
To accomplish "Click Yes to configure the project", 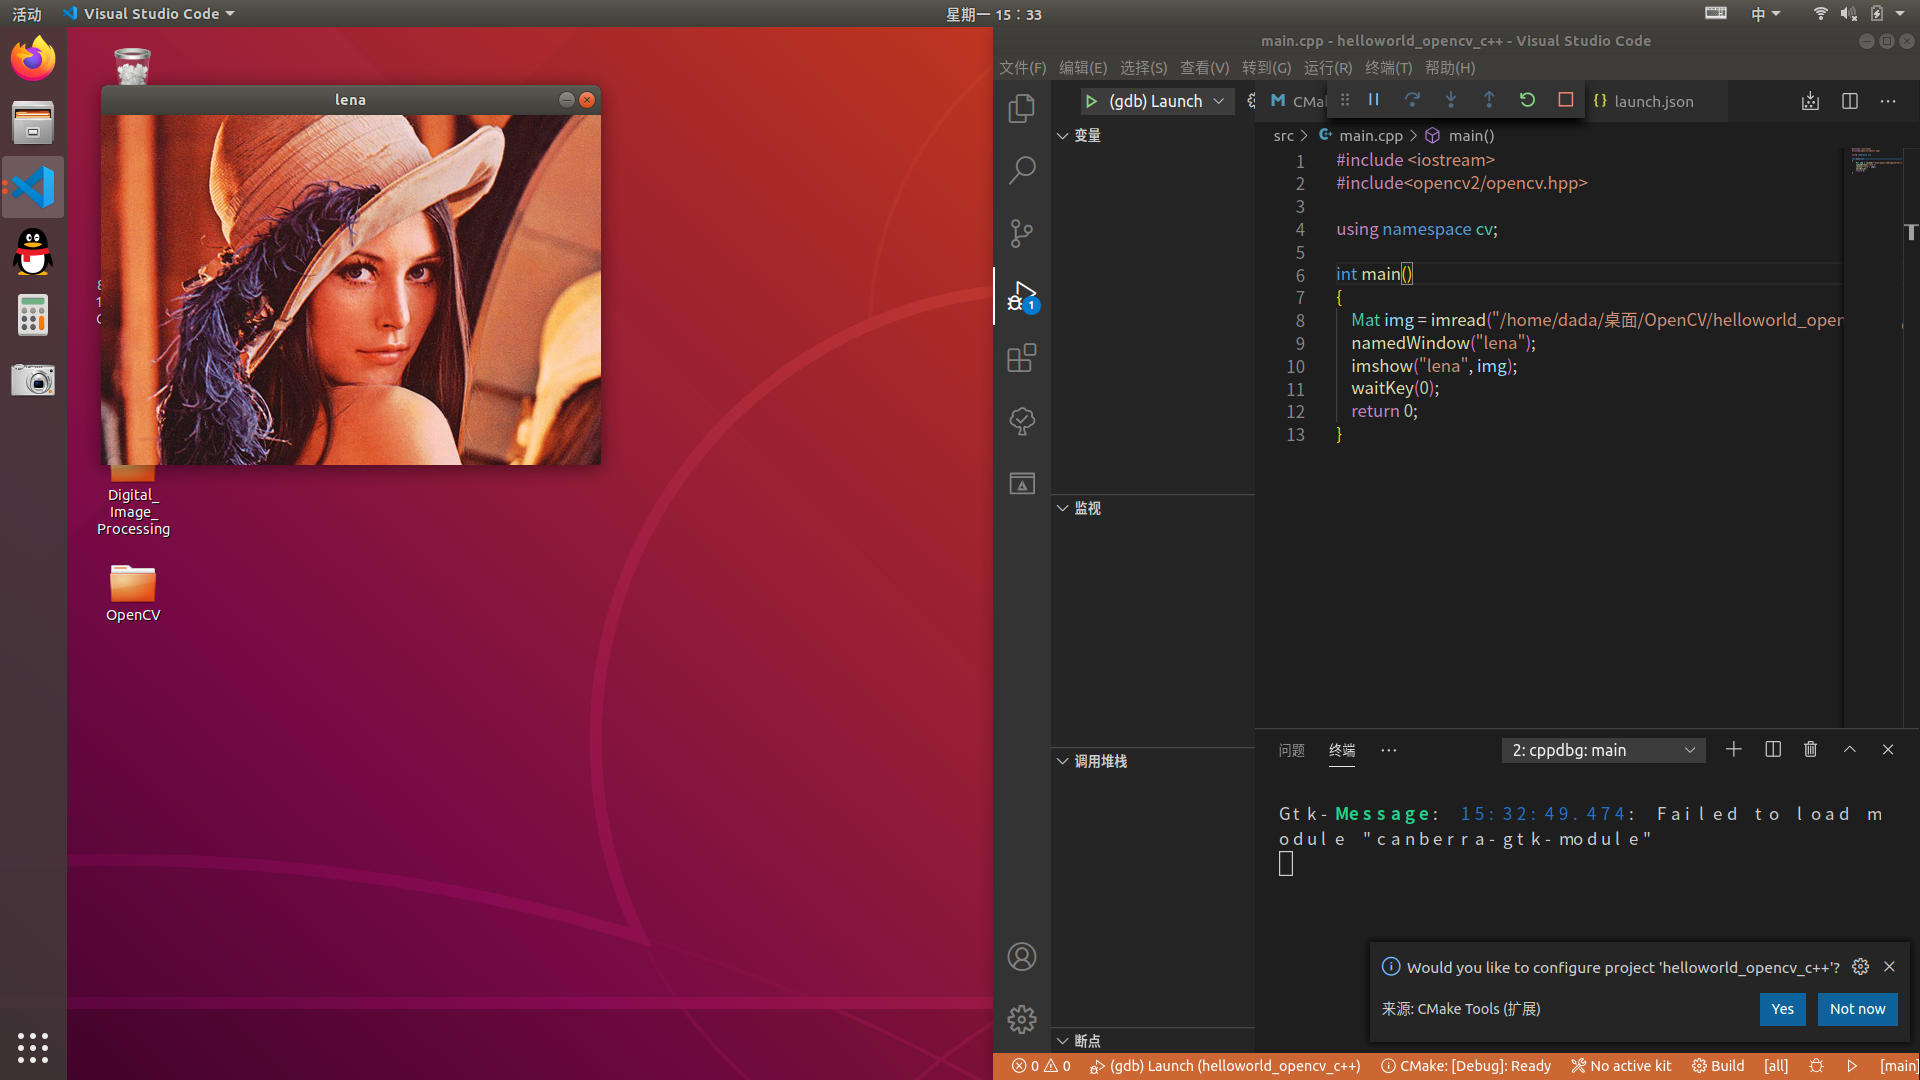I will (1782, 1009).
